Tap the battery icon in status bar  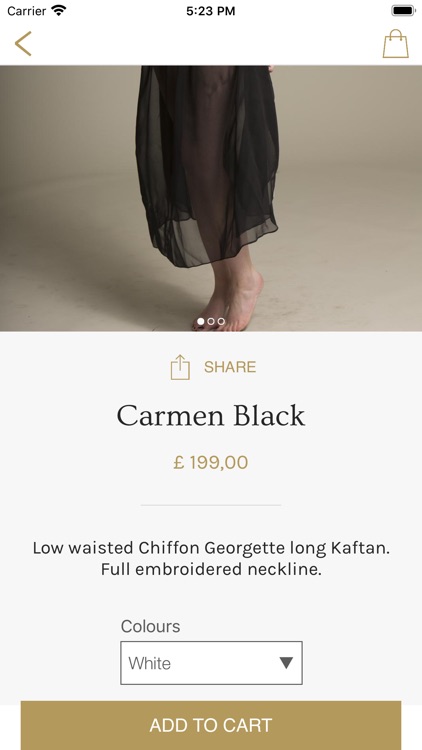403,11
